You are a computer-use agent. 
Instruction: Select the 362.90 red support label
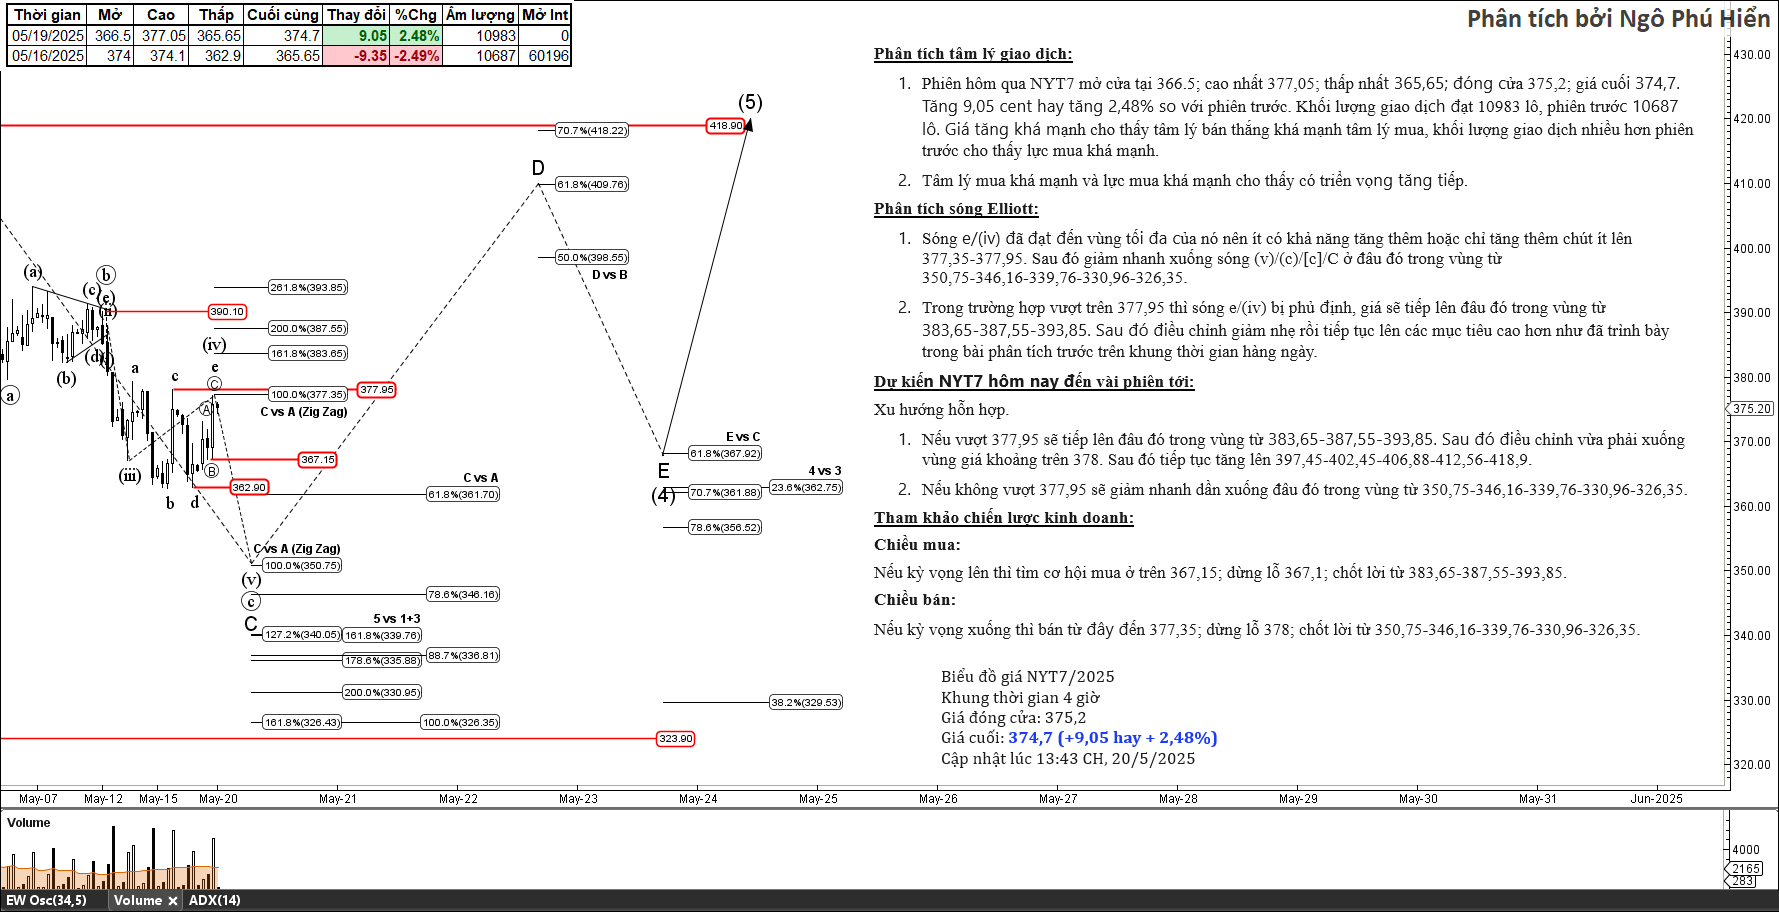(249, 488)
